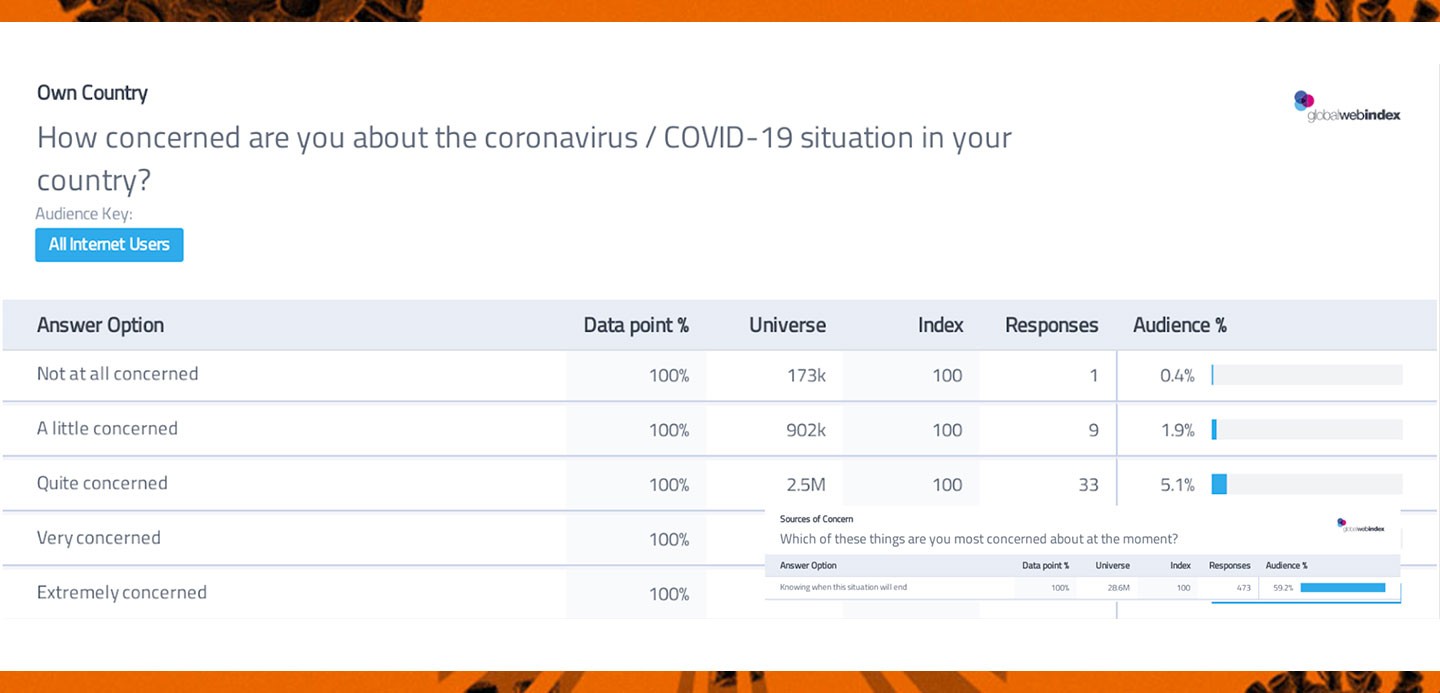Click the globalwebindex logo at top right

[1347, 107]
